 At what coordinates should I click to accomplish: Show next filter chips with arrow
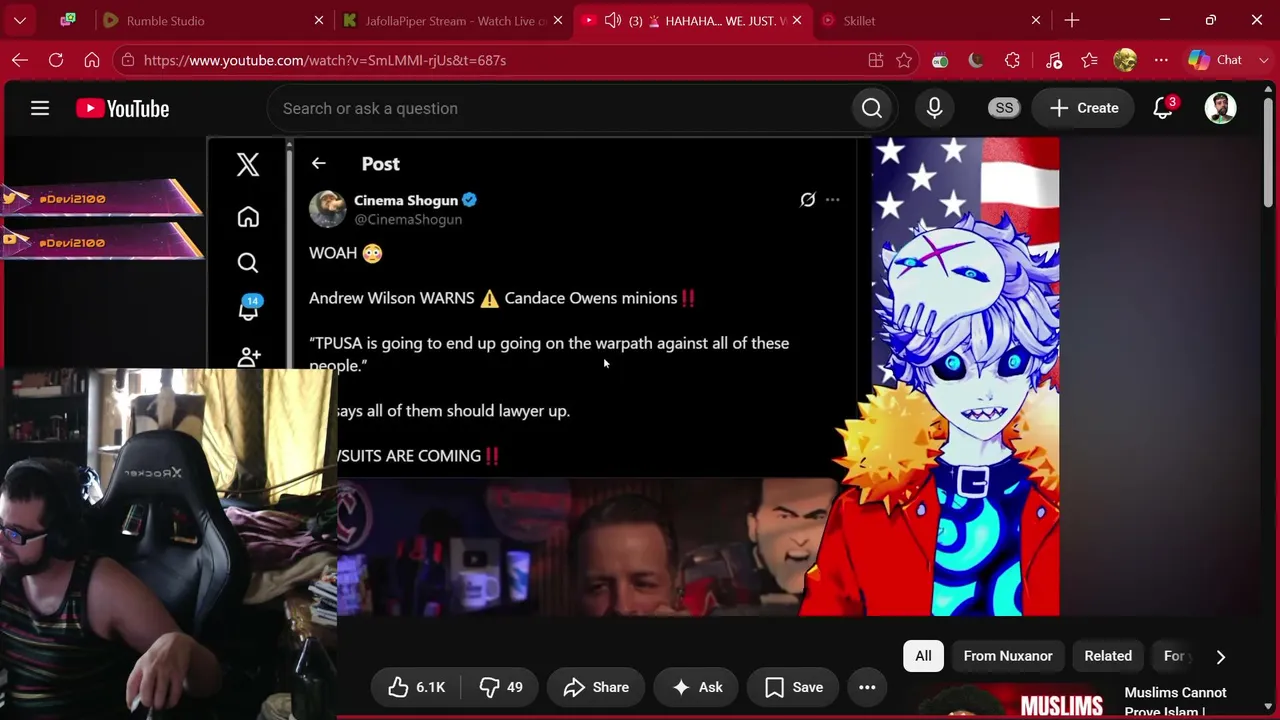(x=1220, y=656)
